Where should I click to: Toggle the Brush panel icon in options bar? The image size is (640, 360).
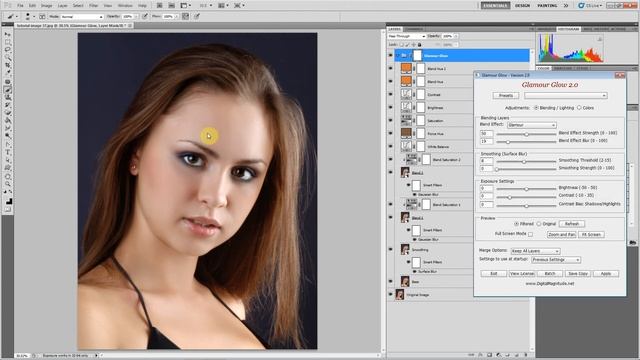coord(42,17)
